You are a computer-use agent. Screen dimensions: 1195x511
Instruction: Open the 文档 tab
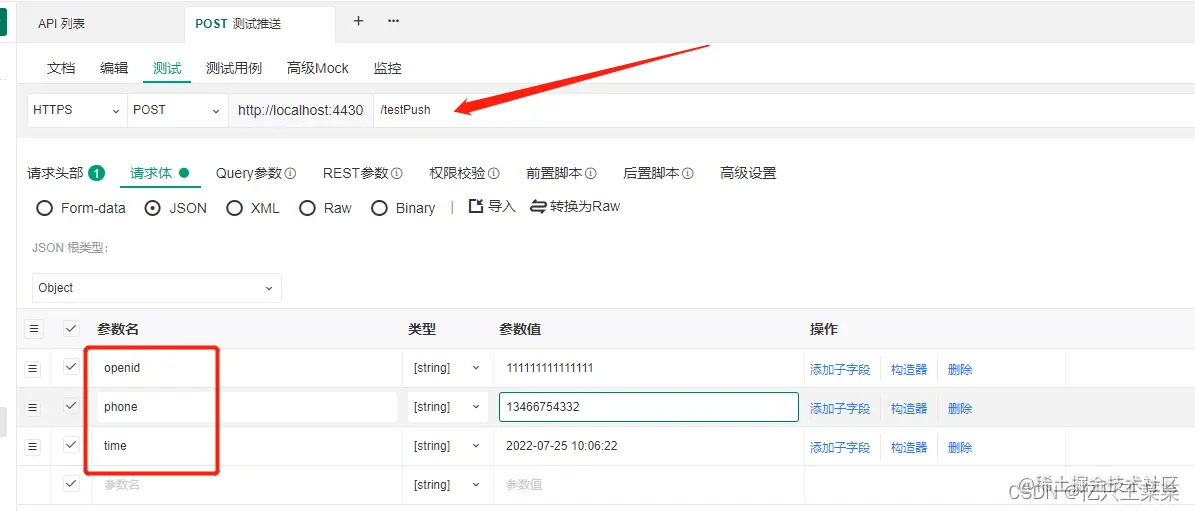click(61, 68)
